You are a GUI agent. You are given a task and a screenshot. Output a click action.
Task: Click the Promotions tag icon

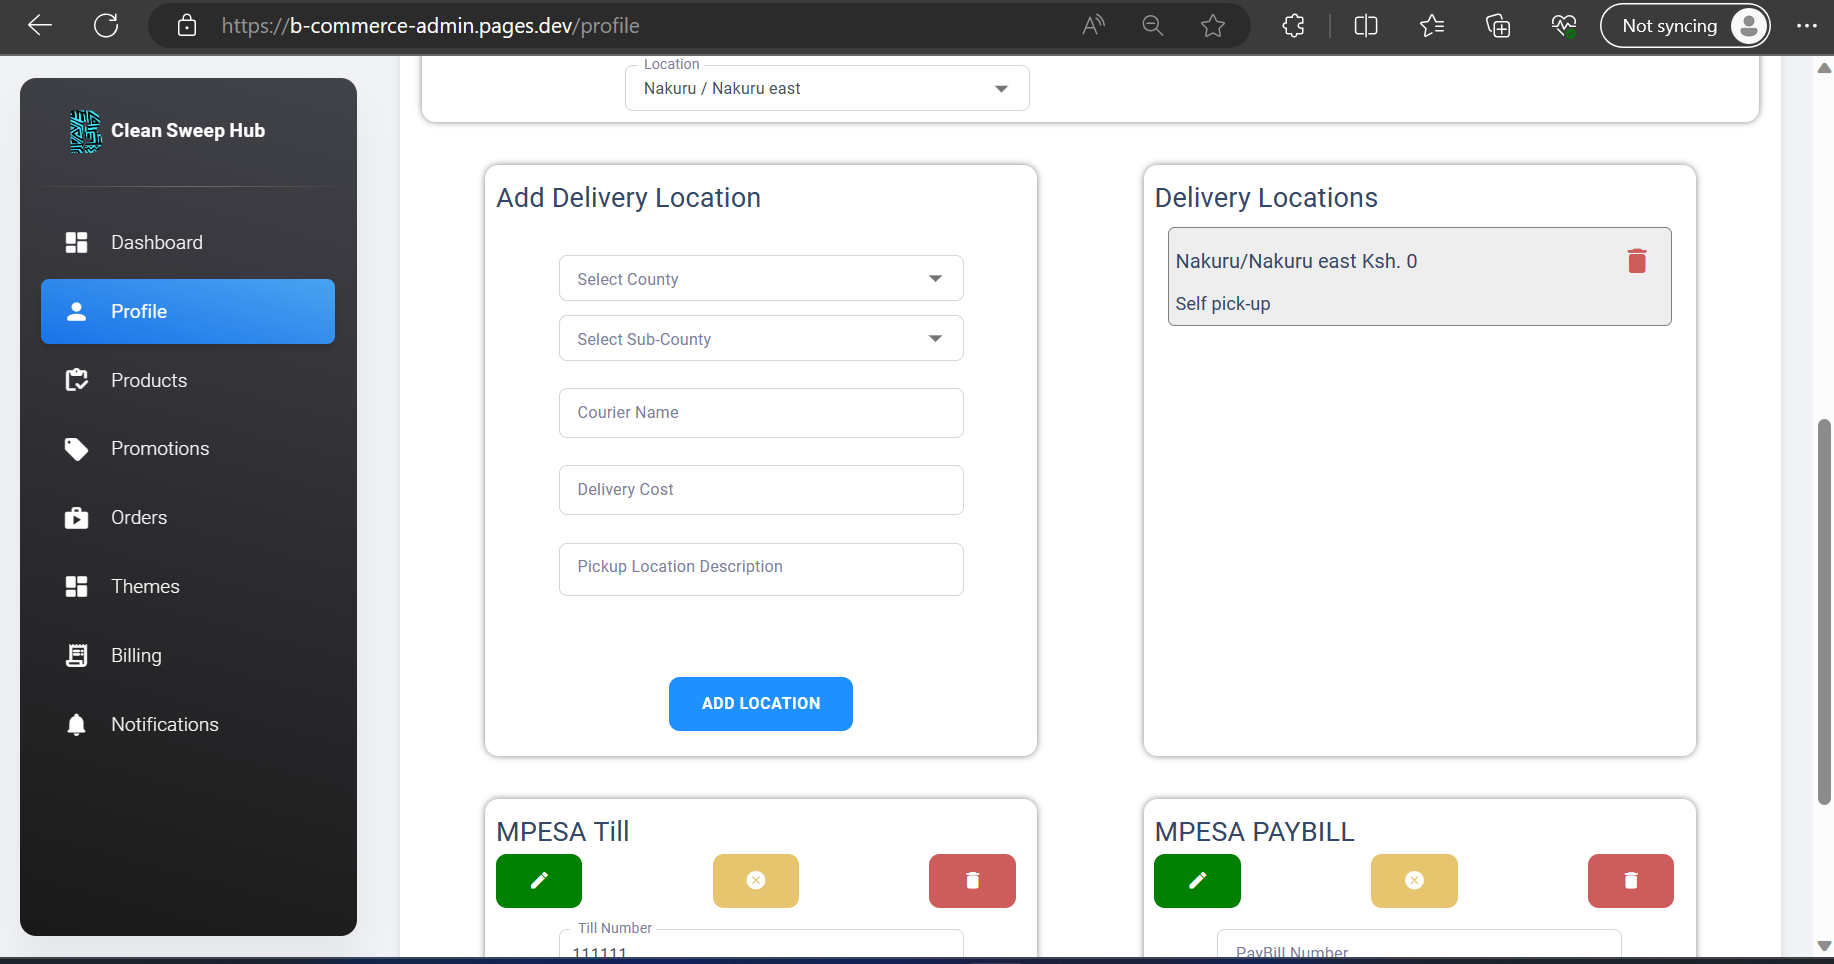76,448
